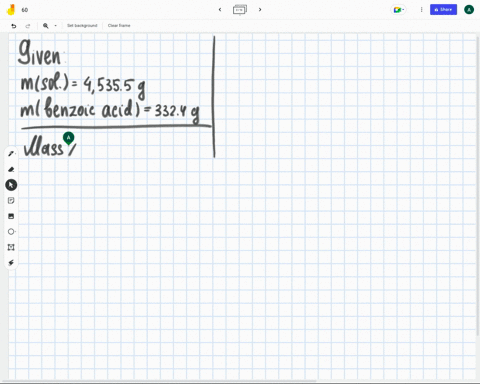Redo the last action
This screenshot has width=480, height=384.
pos(28,26)
